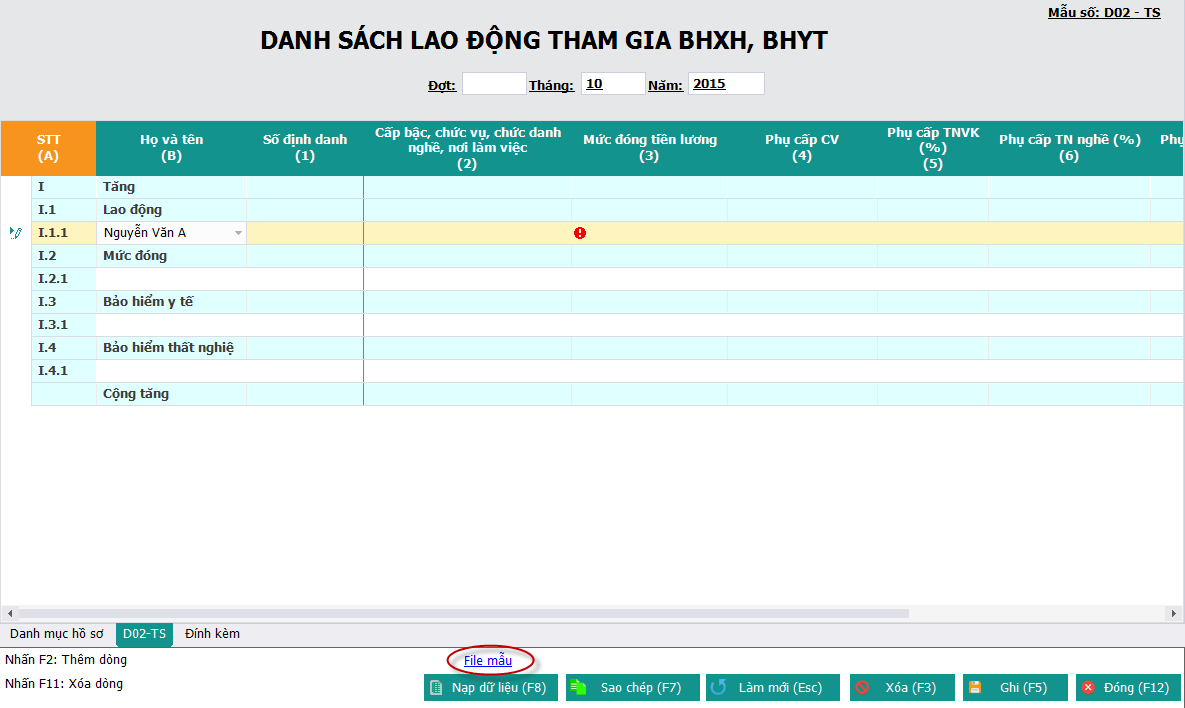The image size is (1185, 708).
Task: Click the I.4.1 row number cell
Action: (63, 371)
